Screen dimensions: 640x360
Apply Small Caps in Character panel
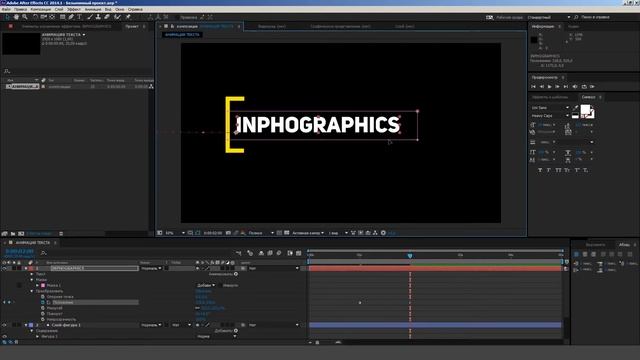click(567, 170)
